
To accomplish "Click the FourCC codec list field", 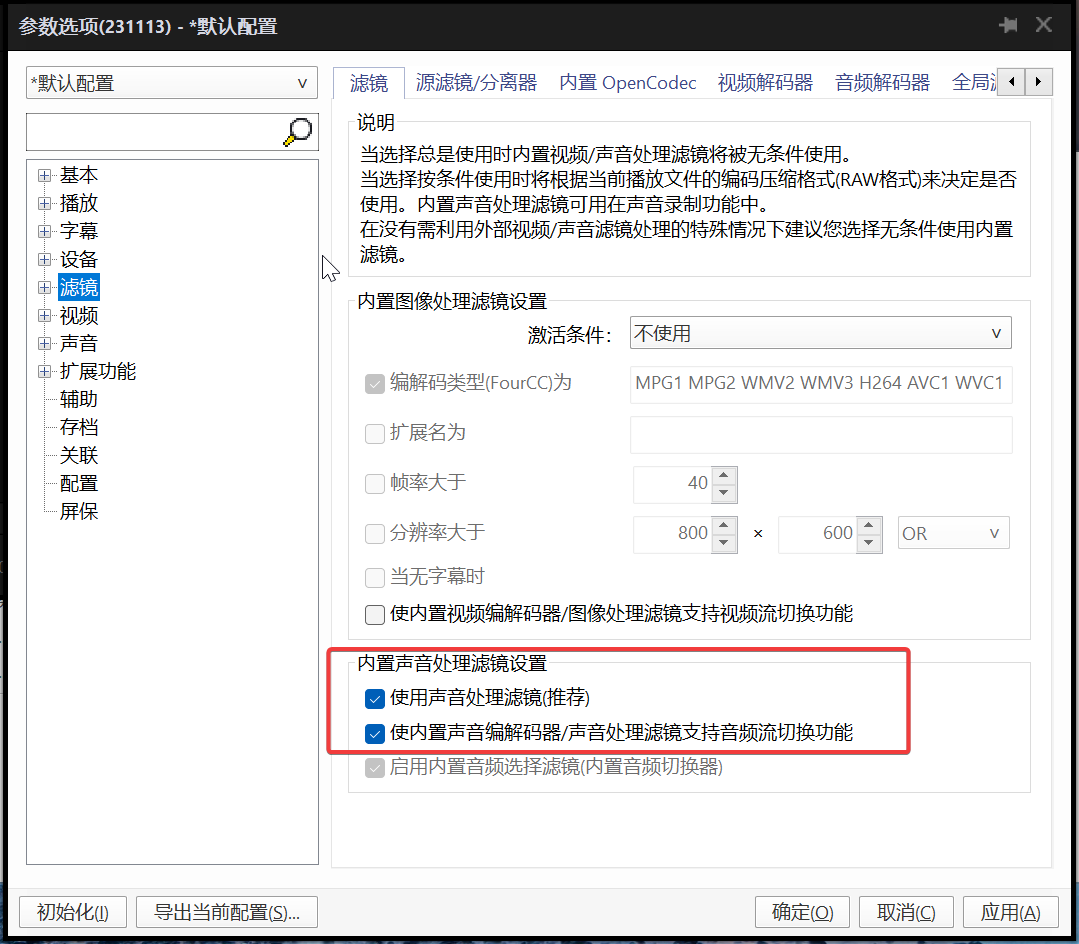I will [820, 384].
